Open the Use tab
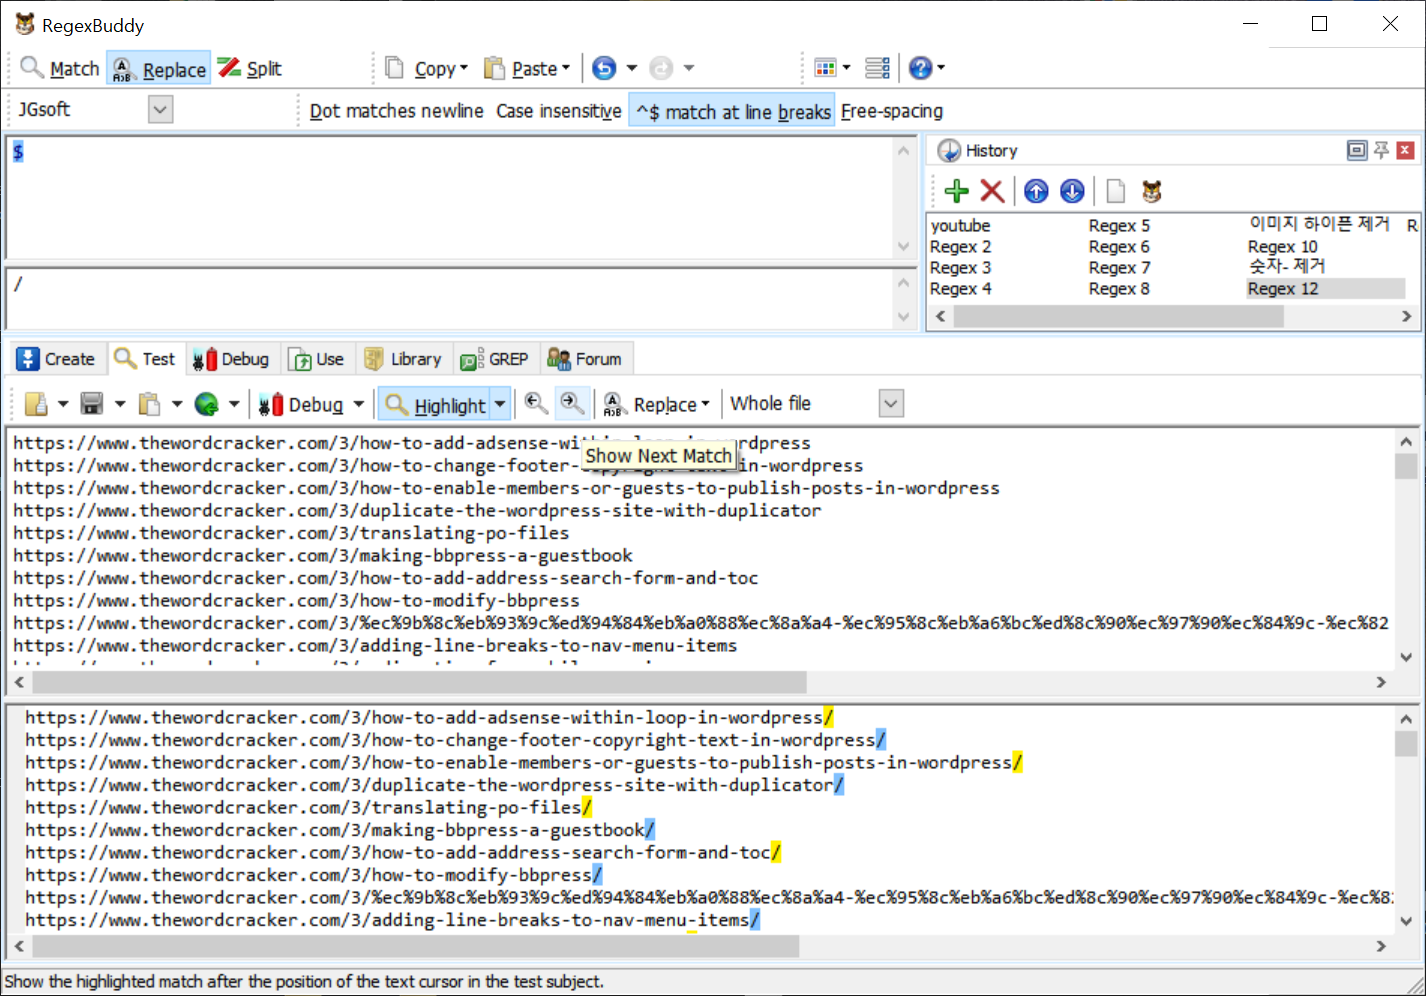Image resolution: width=1426 pixels, height=996 pixels. (x=316, y=359)
